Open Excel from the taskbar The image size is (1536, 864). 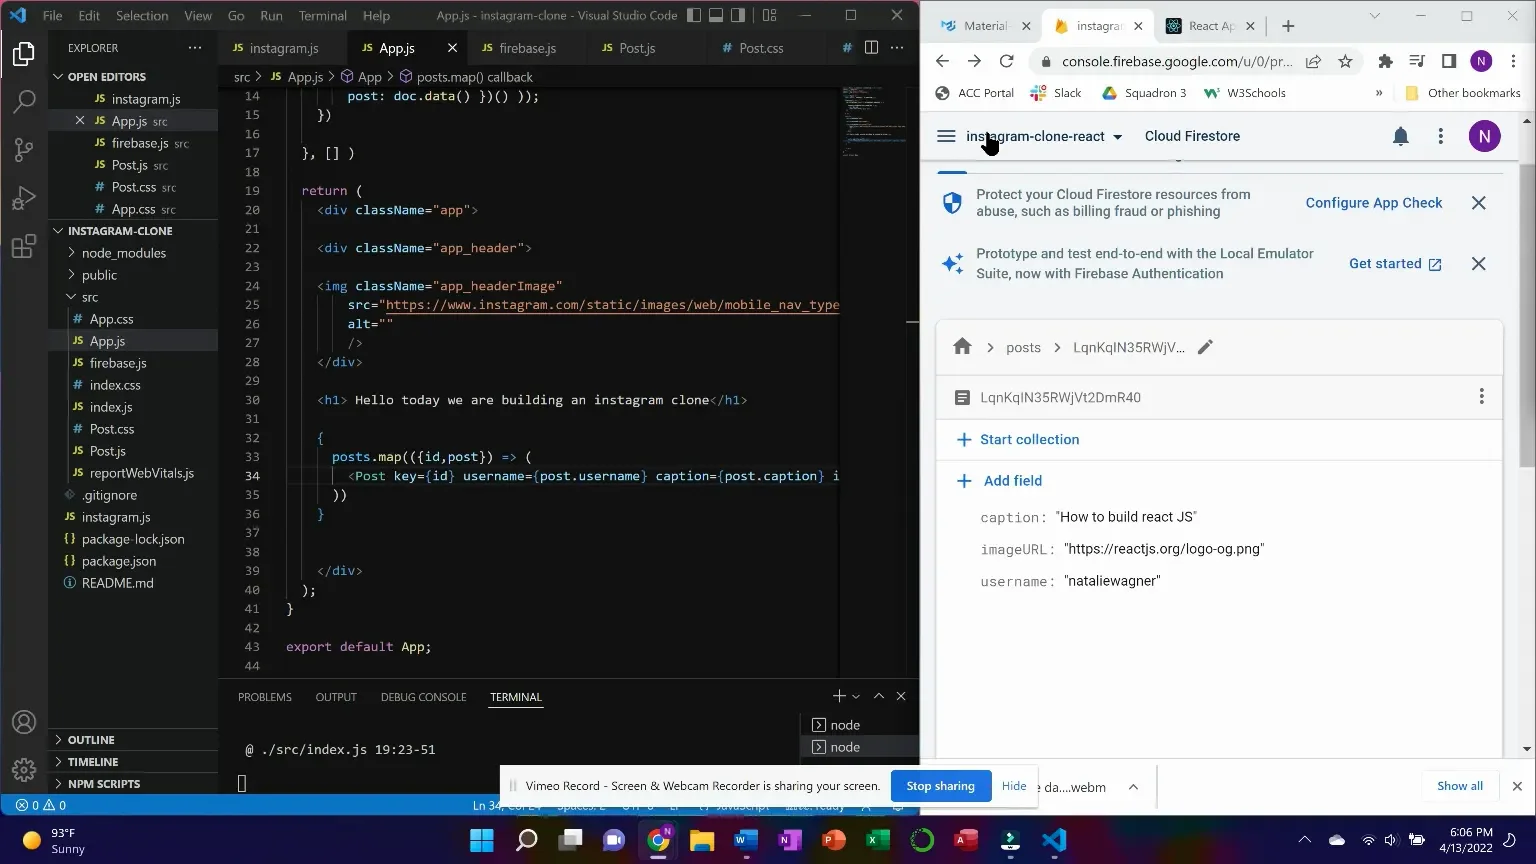coord(878,840)
